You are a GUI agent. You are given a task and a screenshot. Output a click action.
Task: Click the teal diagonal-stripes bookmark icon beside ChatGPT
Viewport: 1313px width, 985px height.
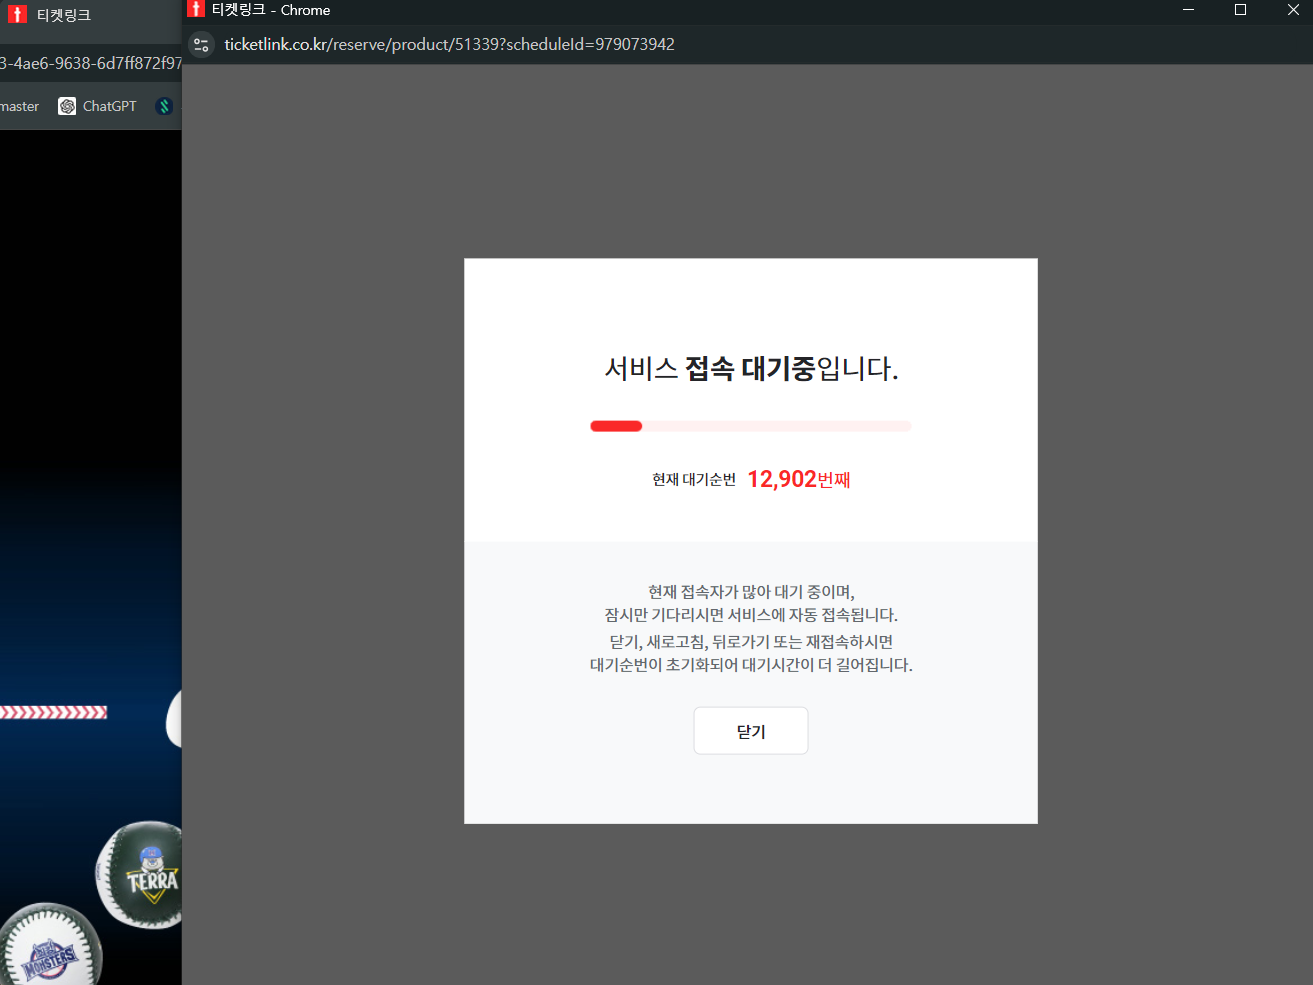pos(163,105)
